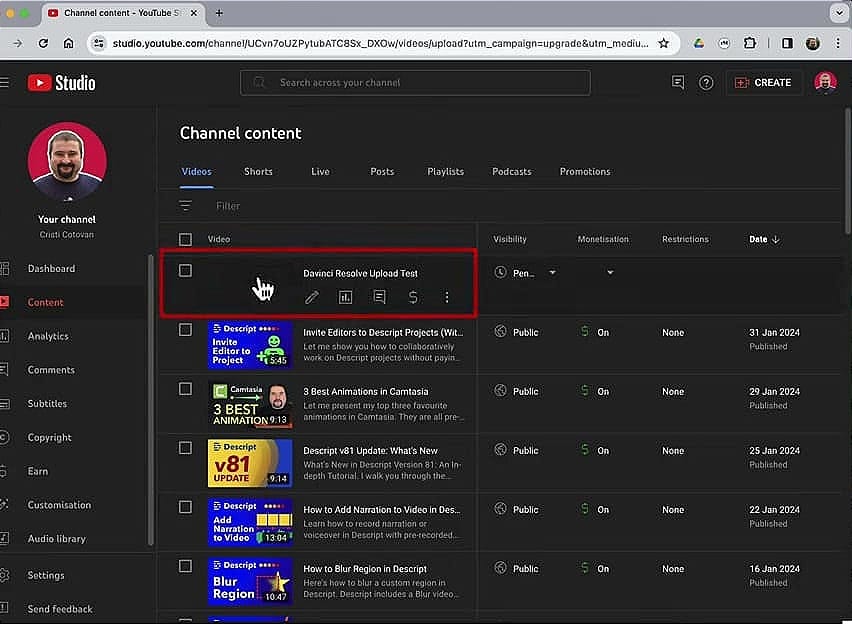This screenshot has height=624, width=852.
Task: Tick the checkbox for Descript v81 Update video
Action: pyautogui.click(x=185, y=448)
